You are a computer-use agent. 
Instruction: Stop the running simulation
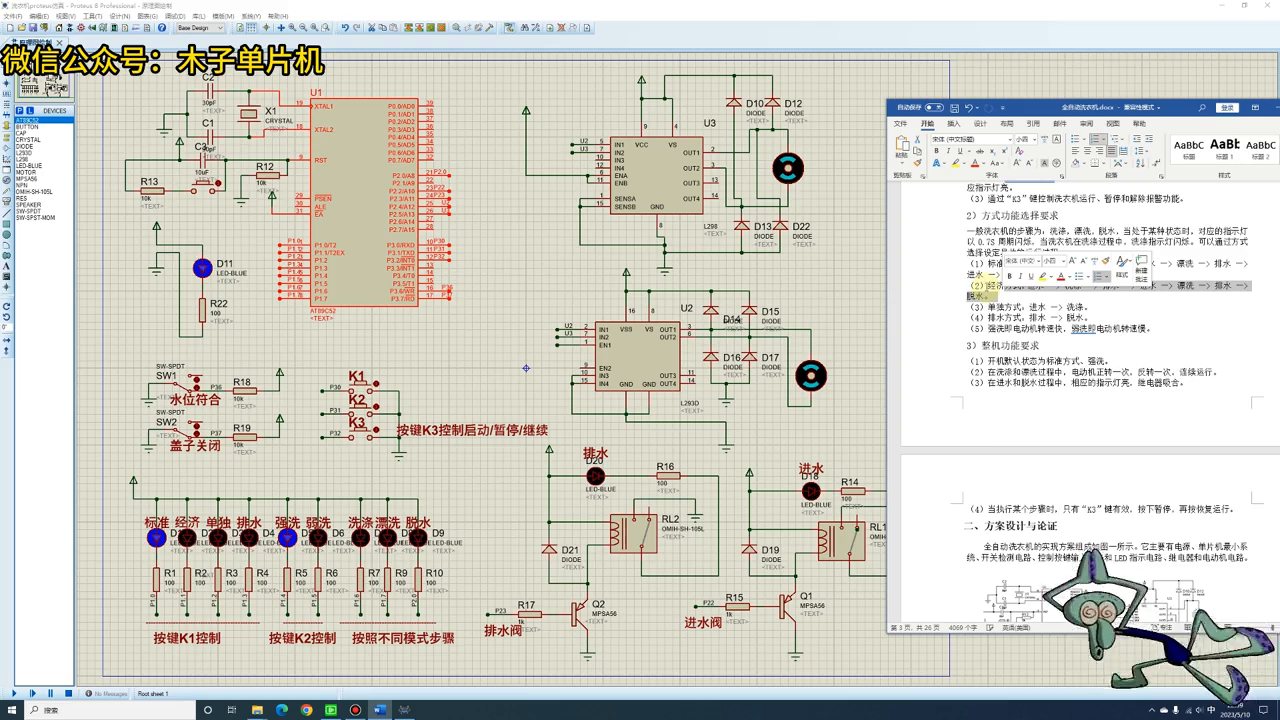pos(68,693)
